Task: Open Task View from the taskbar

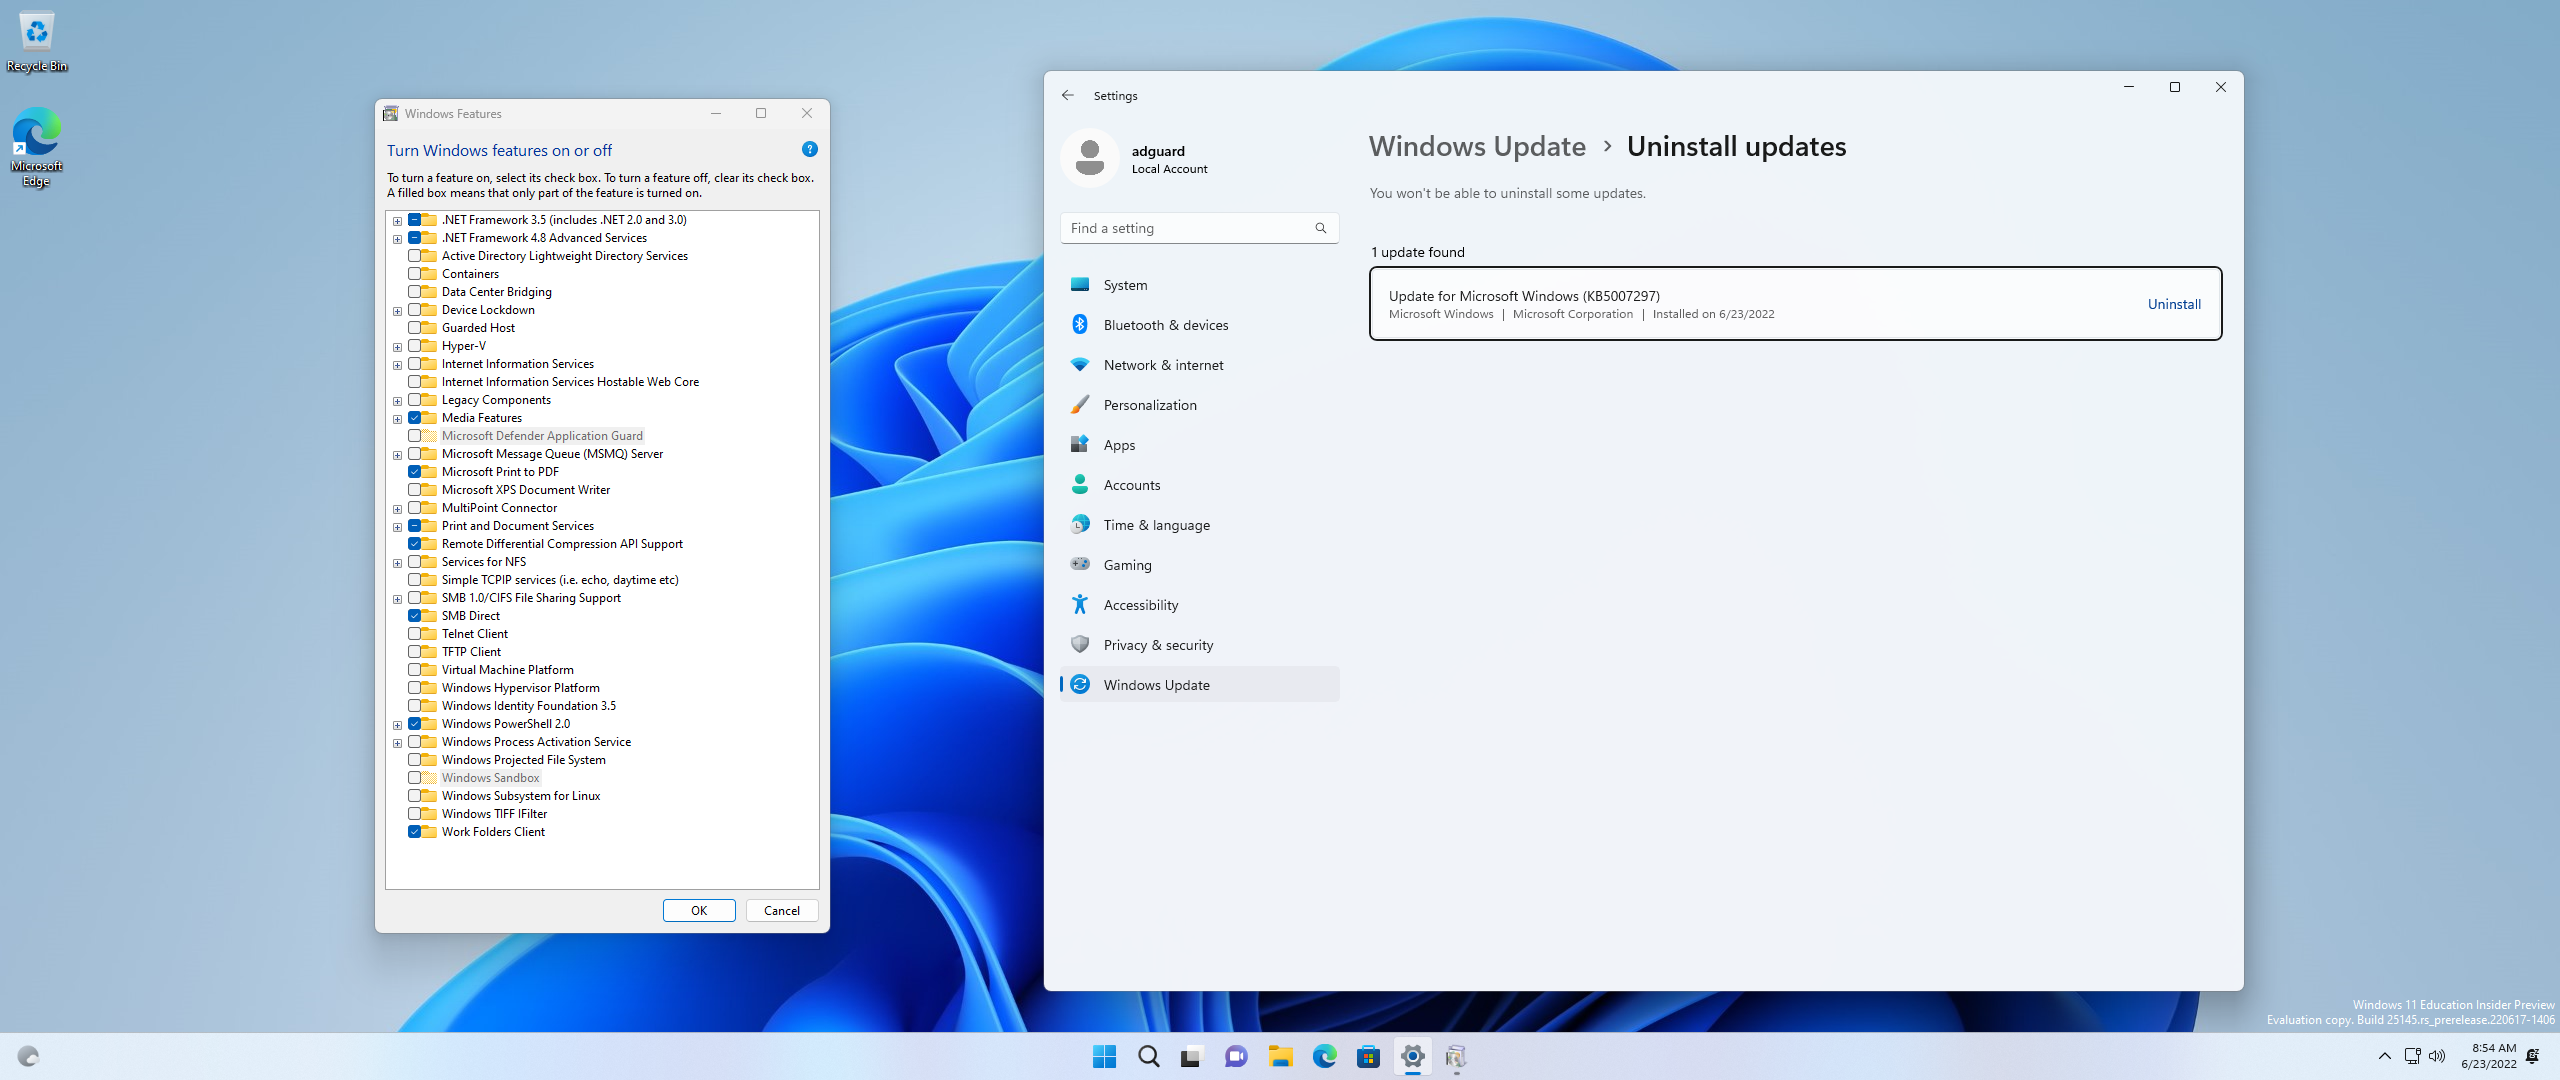Action: tap(1191, 1056)
